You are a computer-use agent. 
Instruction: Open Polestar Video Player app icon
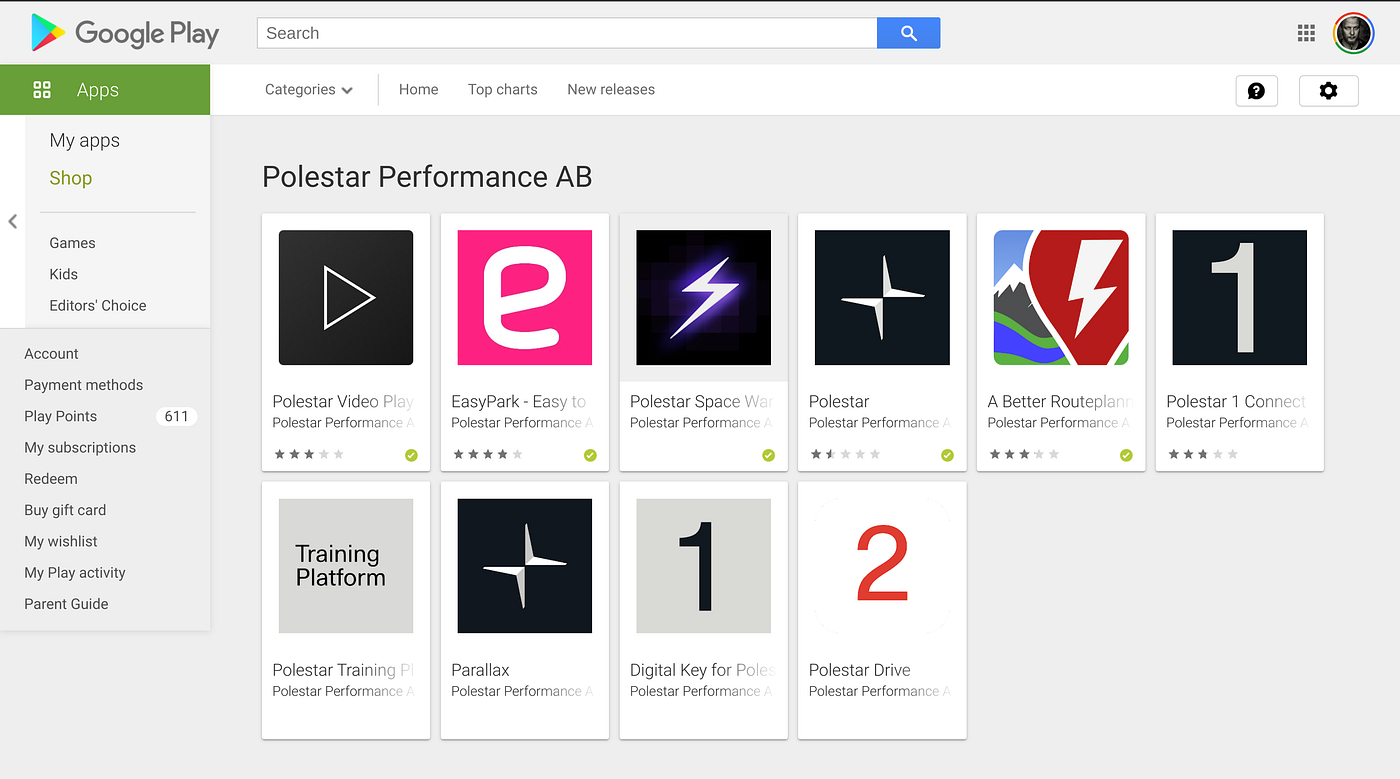pos(346,297)
